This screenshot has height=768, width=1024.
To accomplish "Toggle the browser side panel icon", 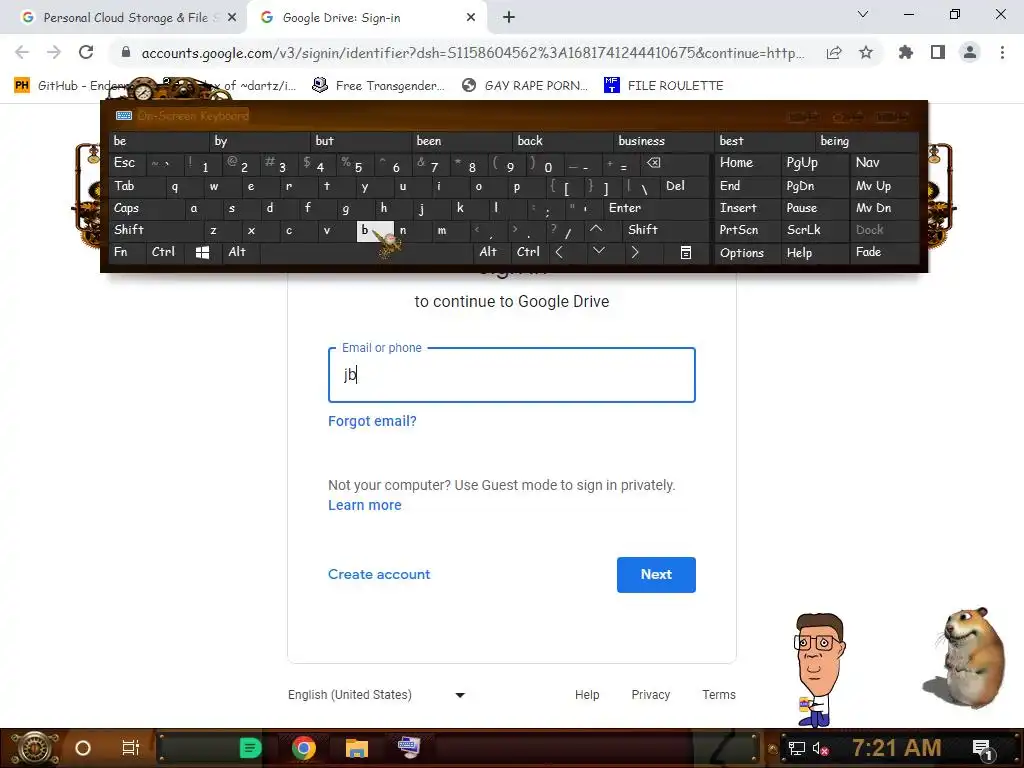I will 938,52.
